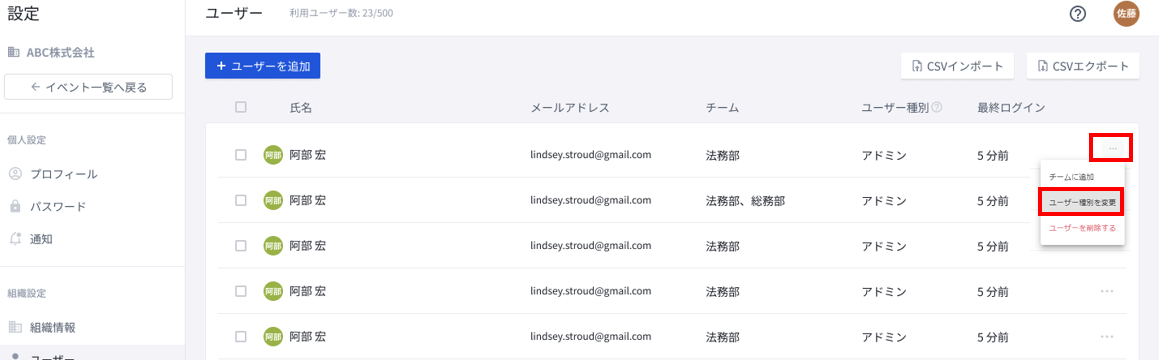Click the ユーザーを追加 button
Viewport: 1167px width, 360px height.
[x=263, y=65]
